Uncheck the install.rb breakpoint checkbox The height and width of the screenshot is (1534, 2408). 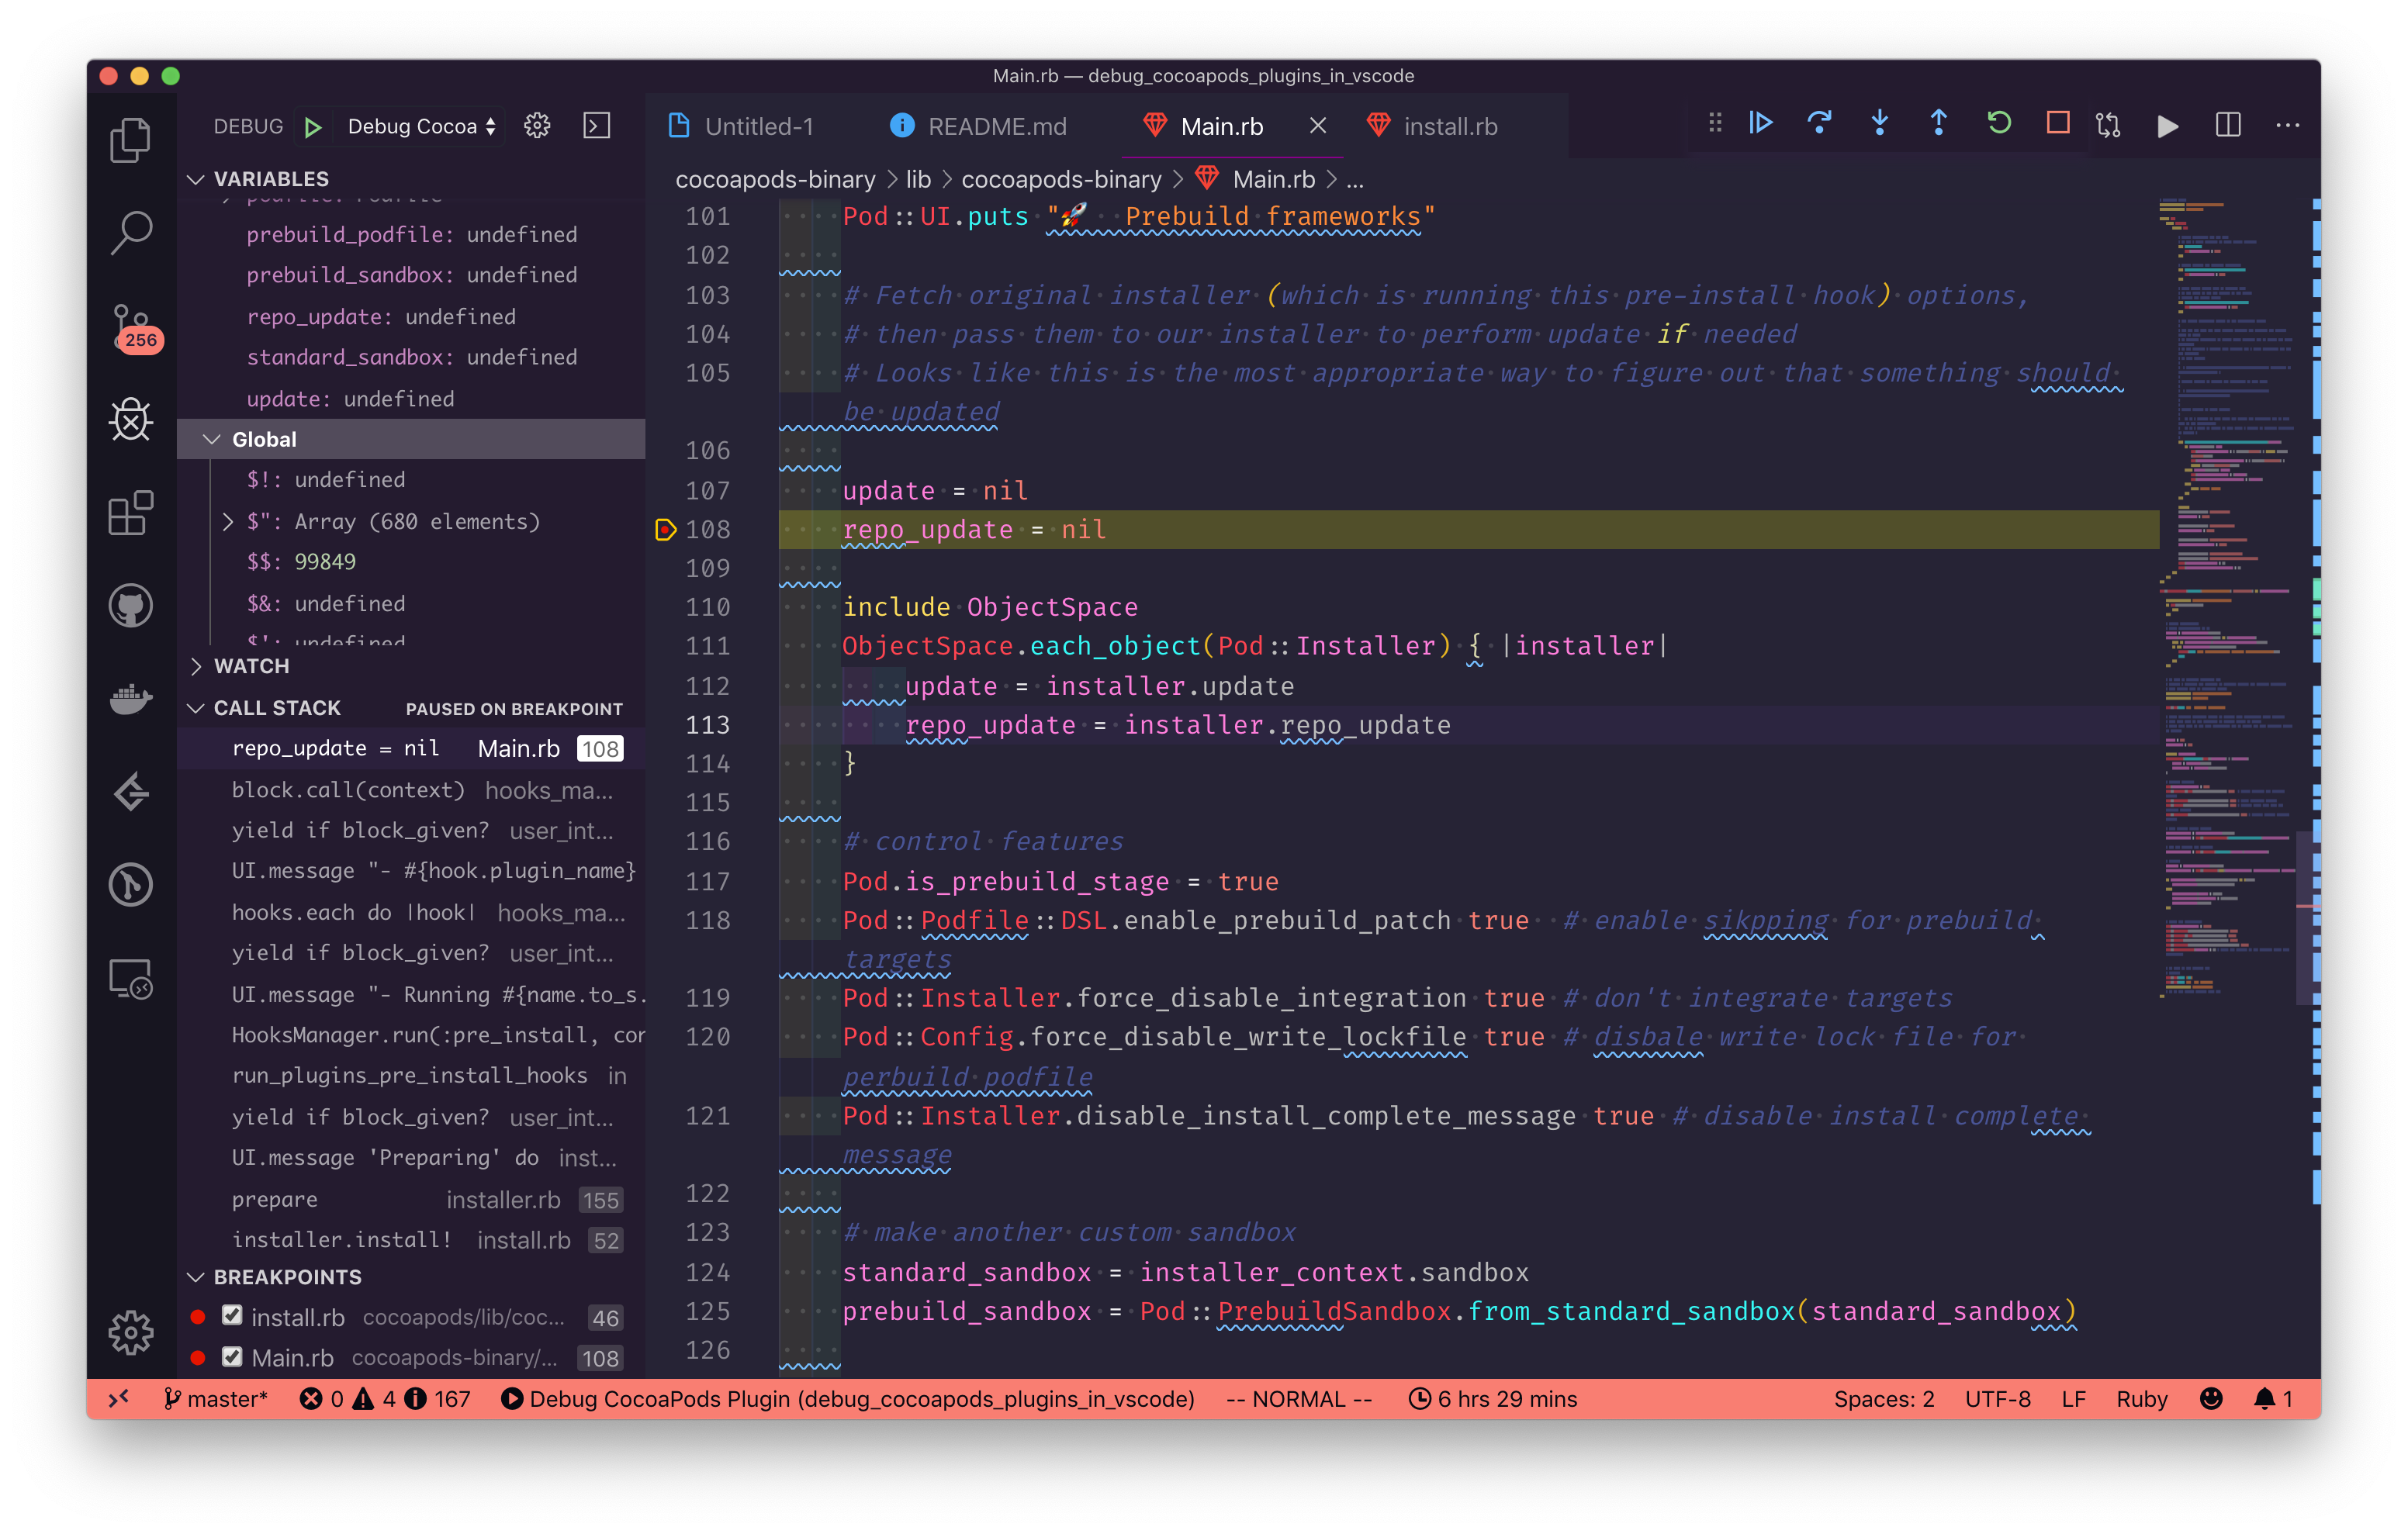tap(232, 1316)
